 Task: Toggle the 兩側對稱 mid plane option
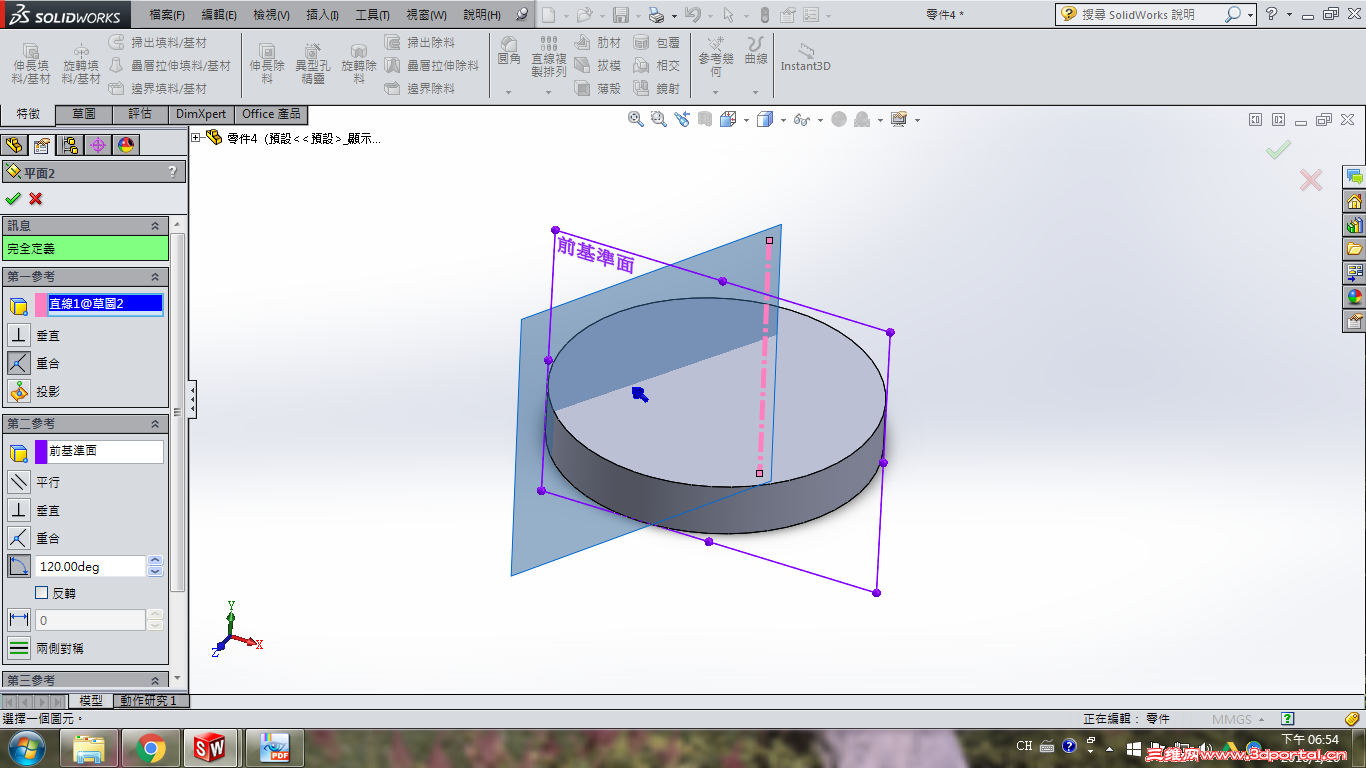tap(19, 648)
